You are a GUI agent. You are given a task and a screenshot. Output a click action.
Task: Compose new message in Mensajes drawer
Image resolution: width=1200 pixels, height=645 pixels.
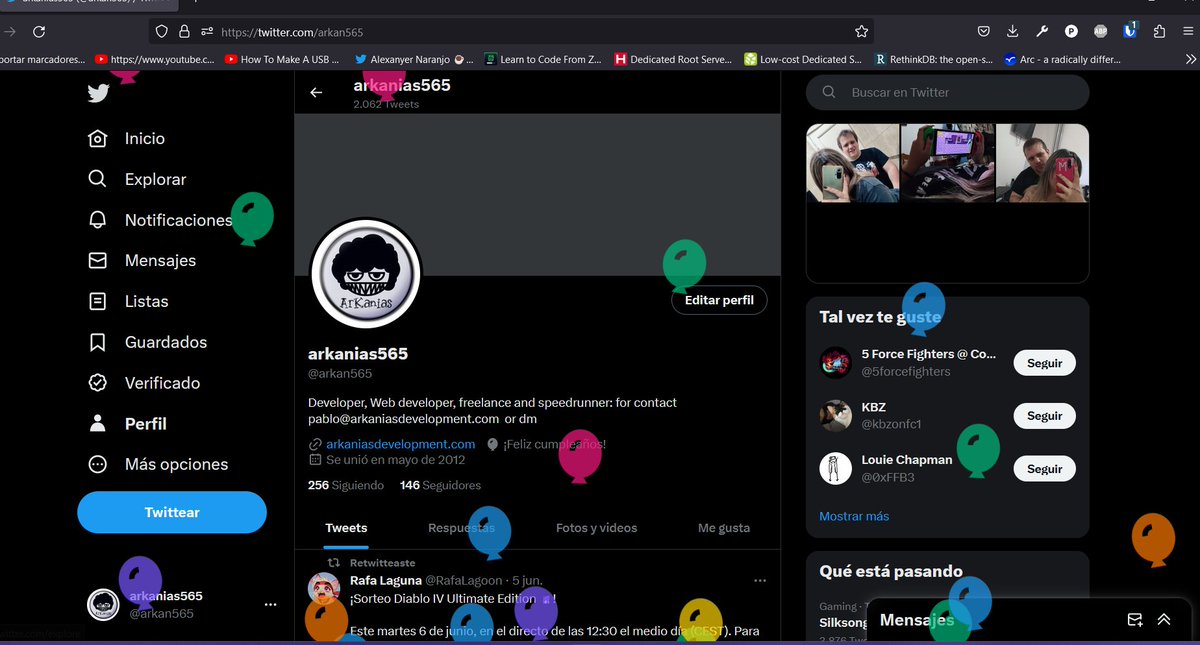(1135, 620)
